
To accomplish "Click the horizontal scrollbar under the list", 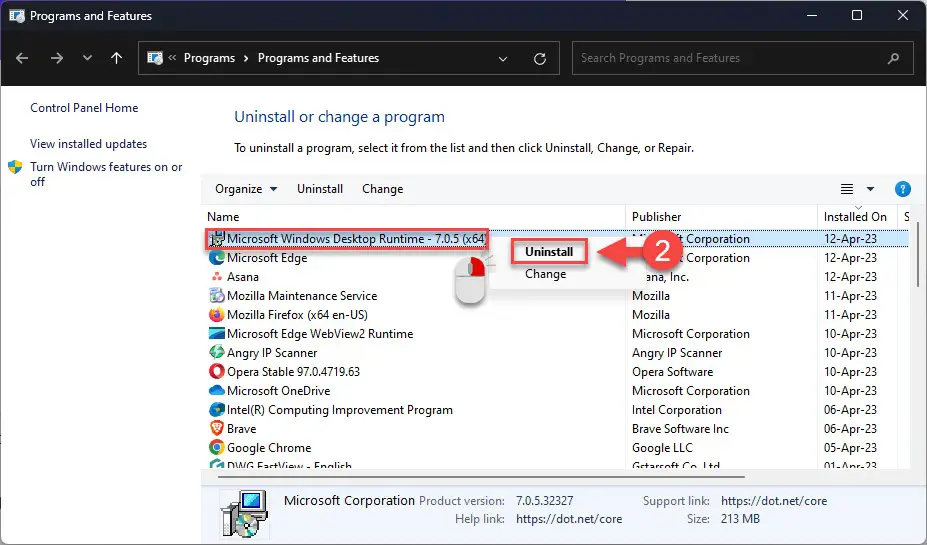I will [481, 476].
